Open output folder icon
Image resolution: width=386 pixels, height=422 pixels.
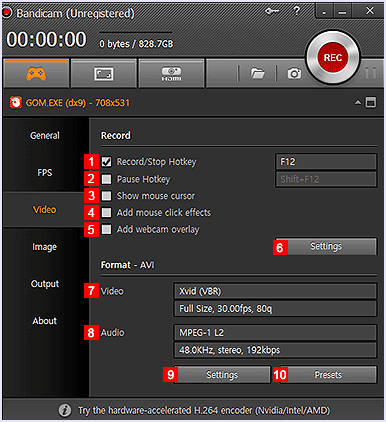[x=257, y=73]
